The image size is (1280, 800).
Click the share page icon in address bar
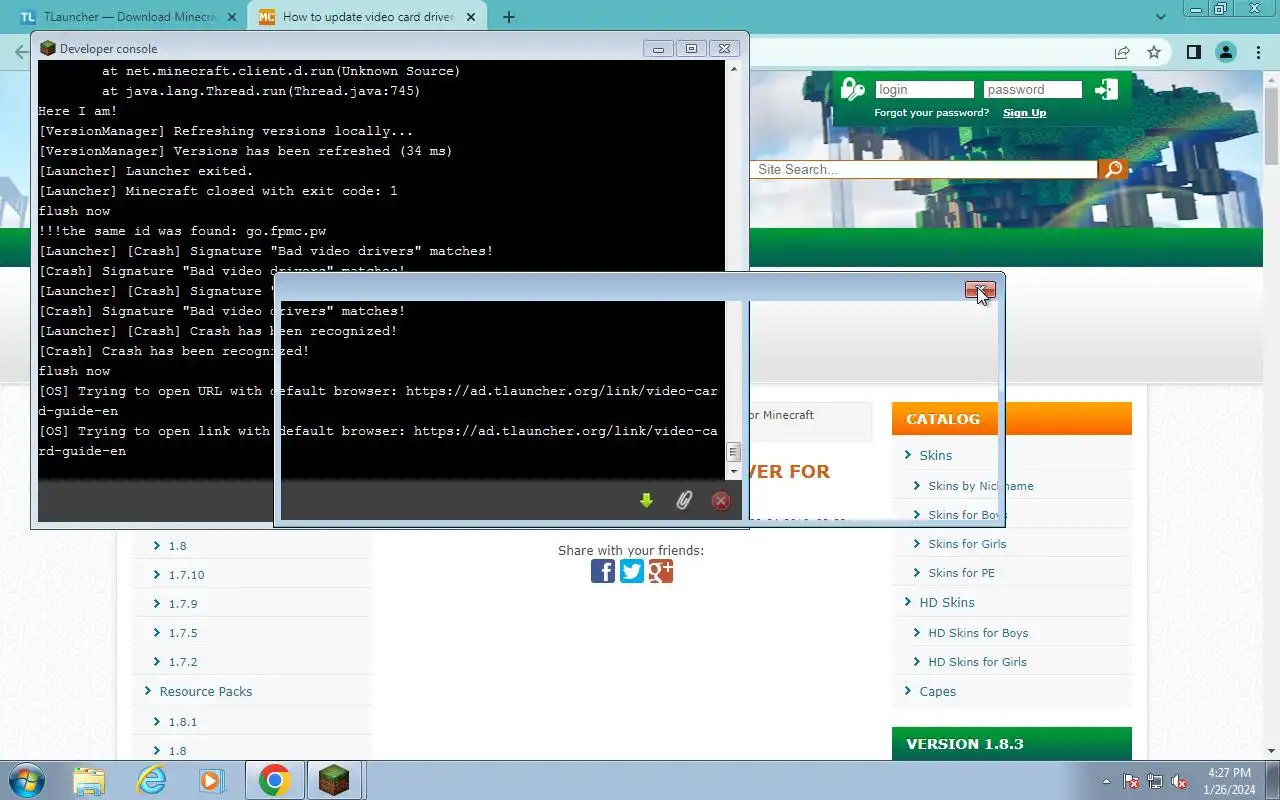click(x=1122, y=52)
